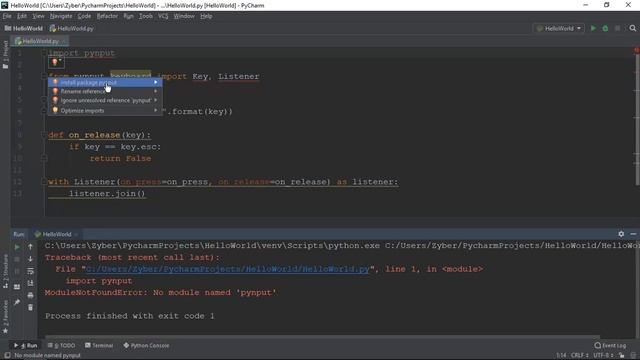Open Run panel settings gear

tap(621, 234)
